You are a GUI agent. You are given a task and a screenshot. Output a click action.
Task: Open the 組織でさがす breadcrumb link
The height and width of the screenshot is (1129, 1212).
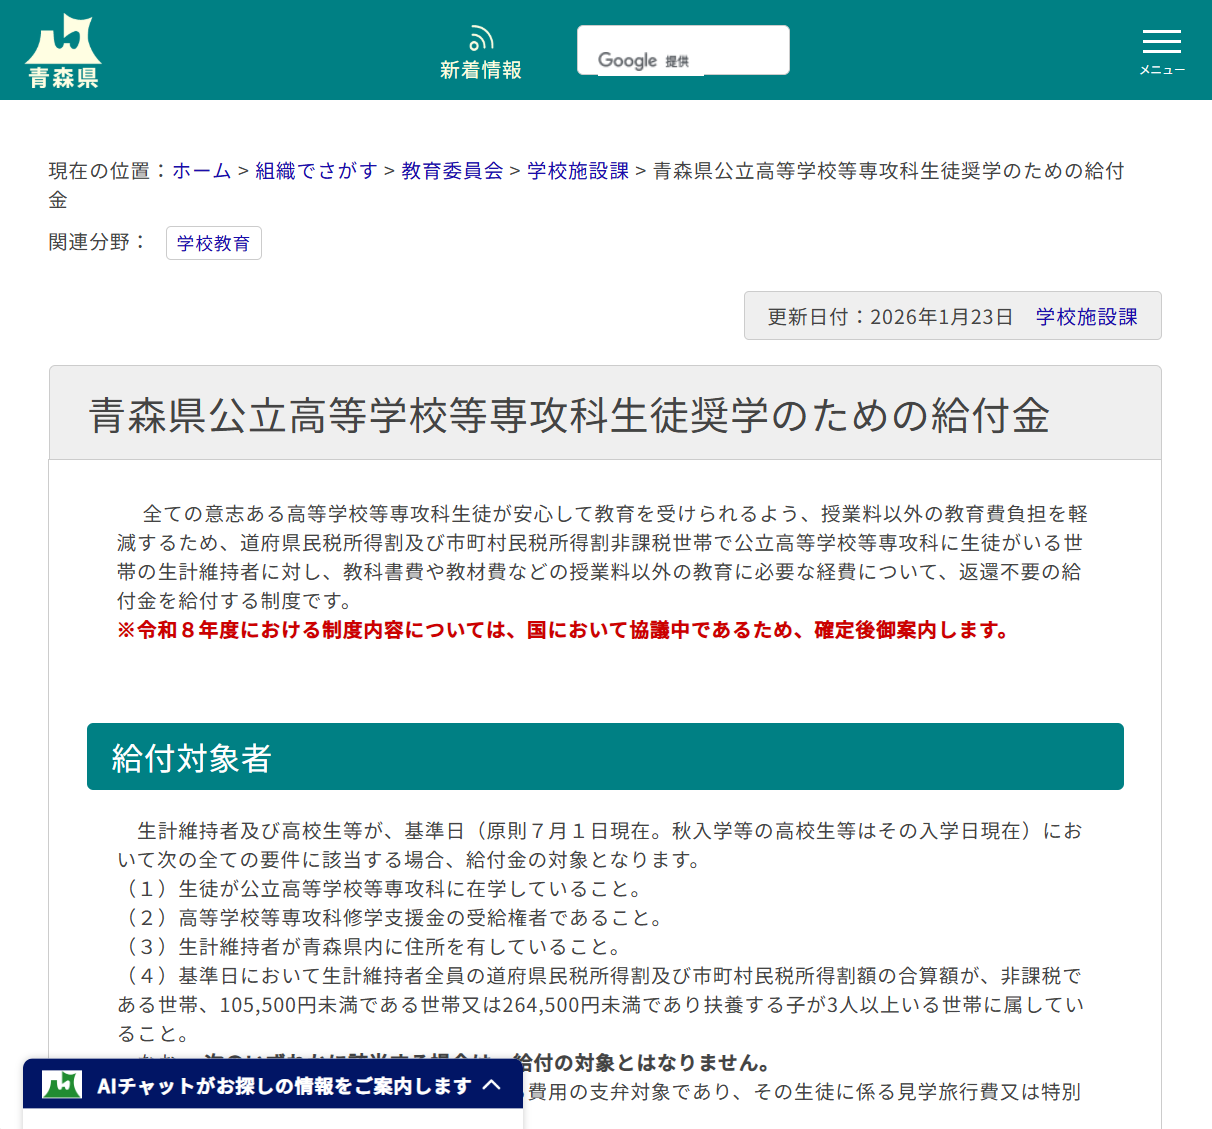click(316, 171)
